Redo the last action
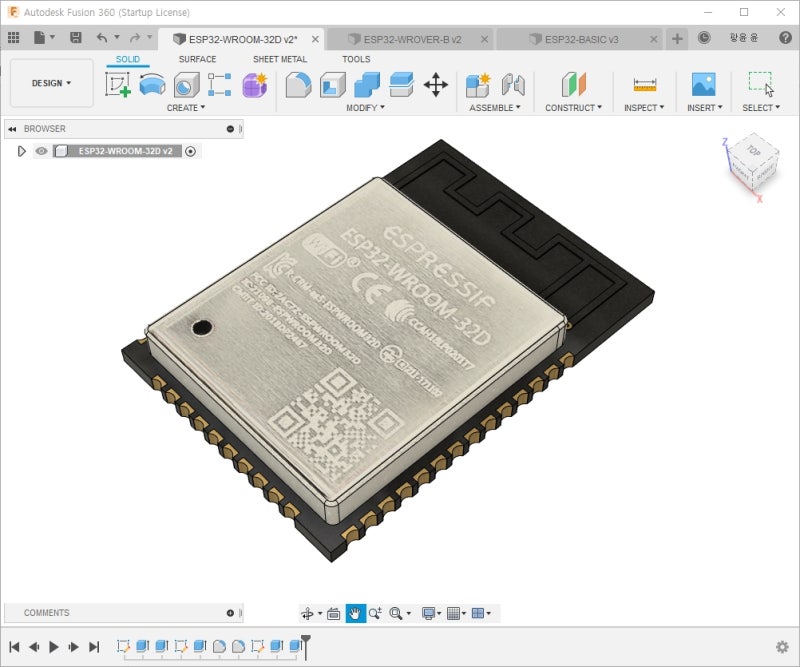This screenshot has width=800, height=667. tap(135, 37)
